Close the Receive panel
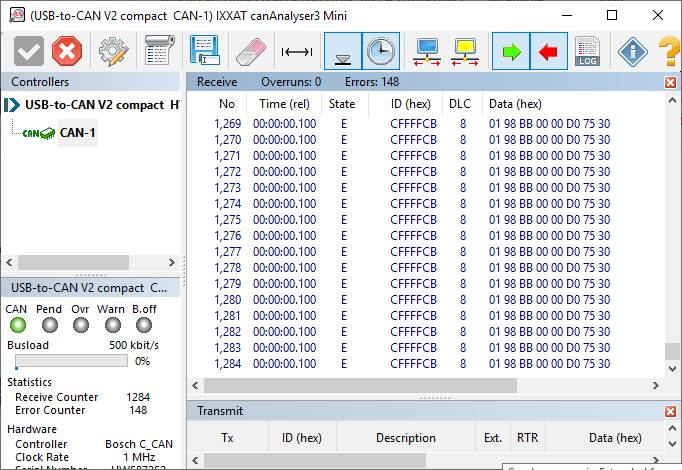The height and width of the screenshot is (470, 682). pos(671,82)
